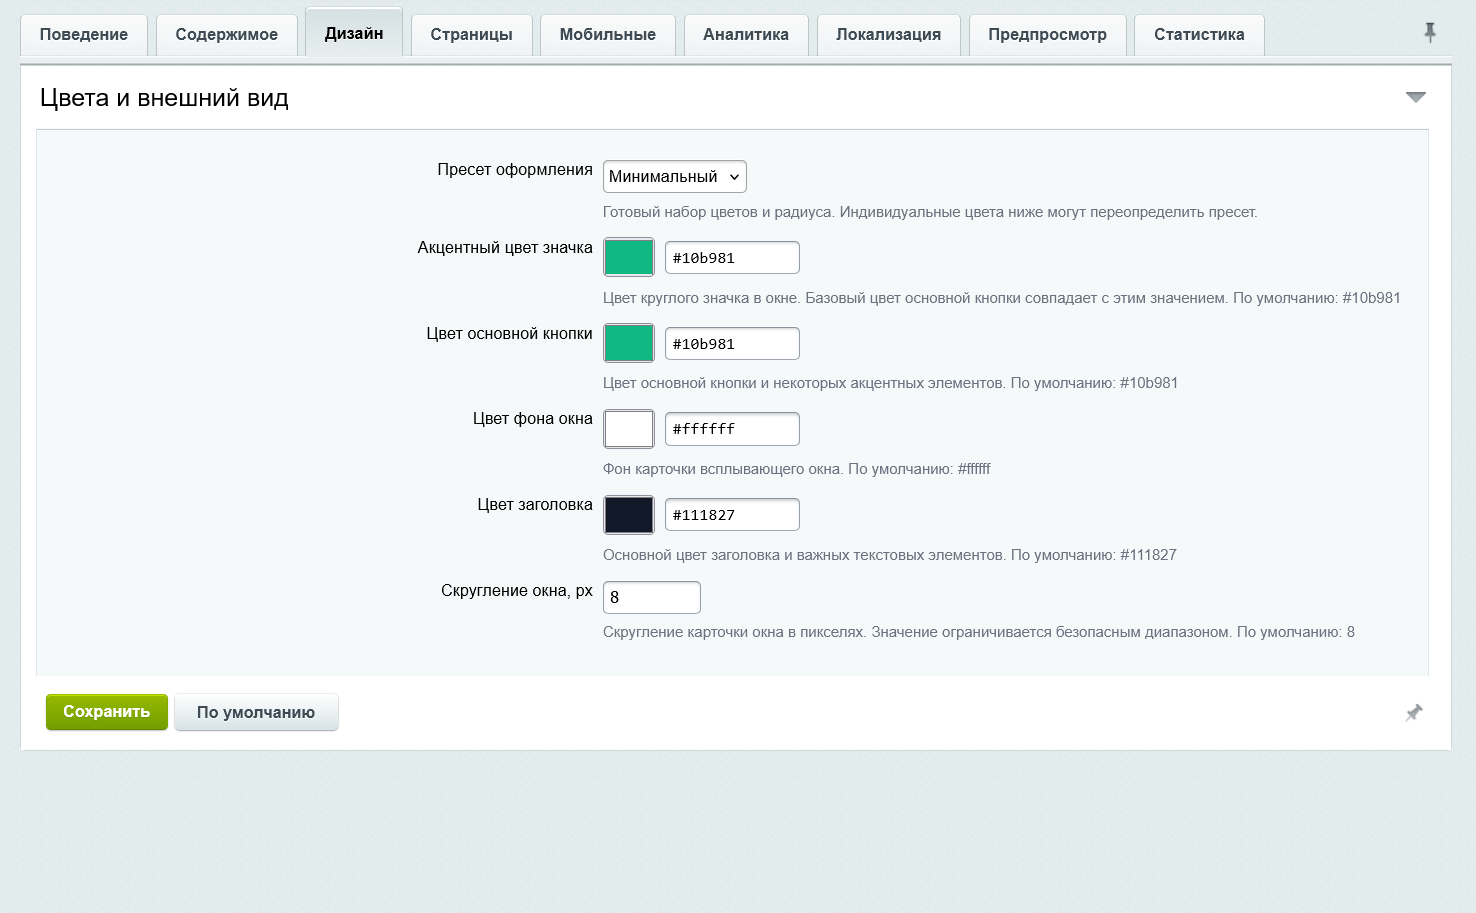
Task: Open the Статистика tab
Action: pos(1200,35)
